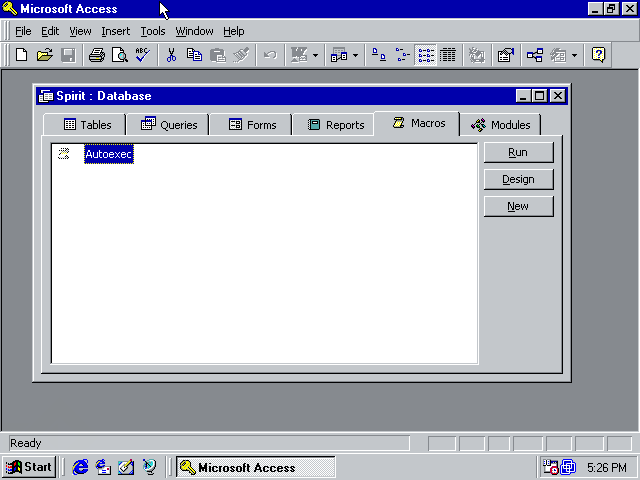Click the Task Scheduler tray icon

[550, 467]
